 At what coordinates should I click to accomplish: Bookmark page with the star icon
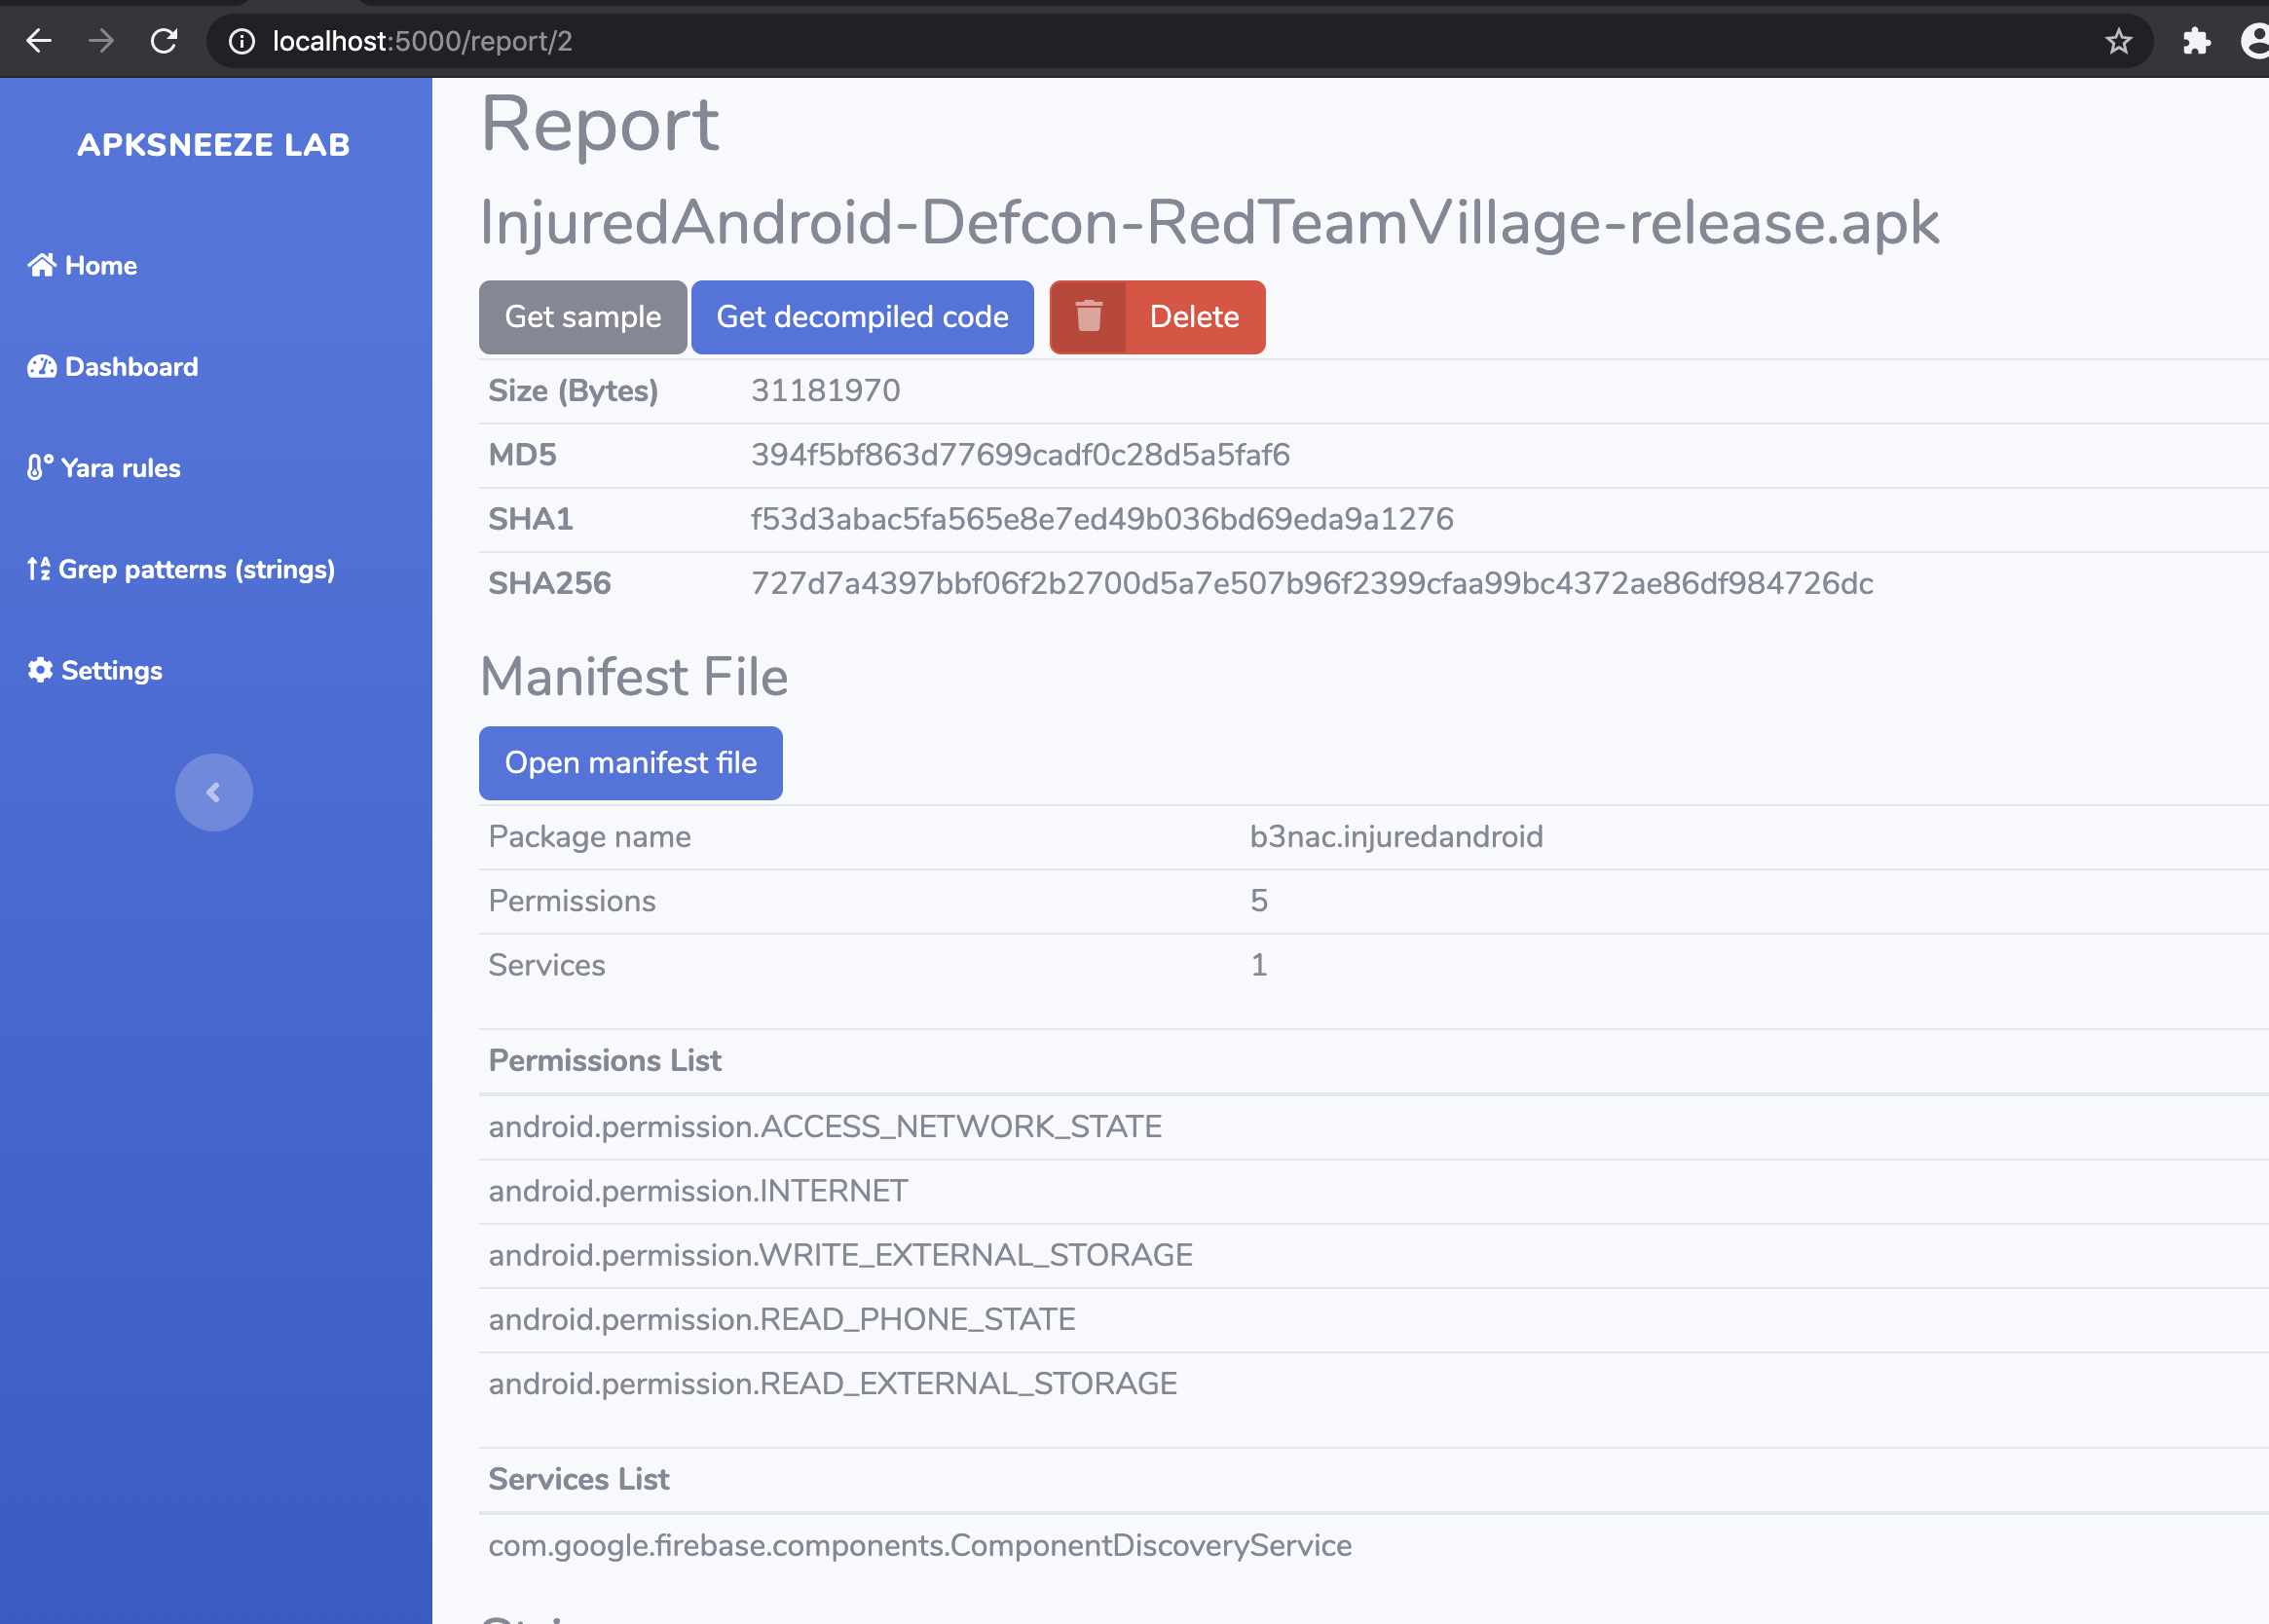click(2118, 41)
